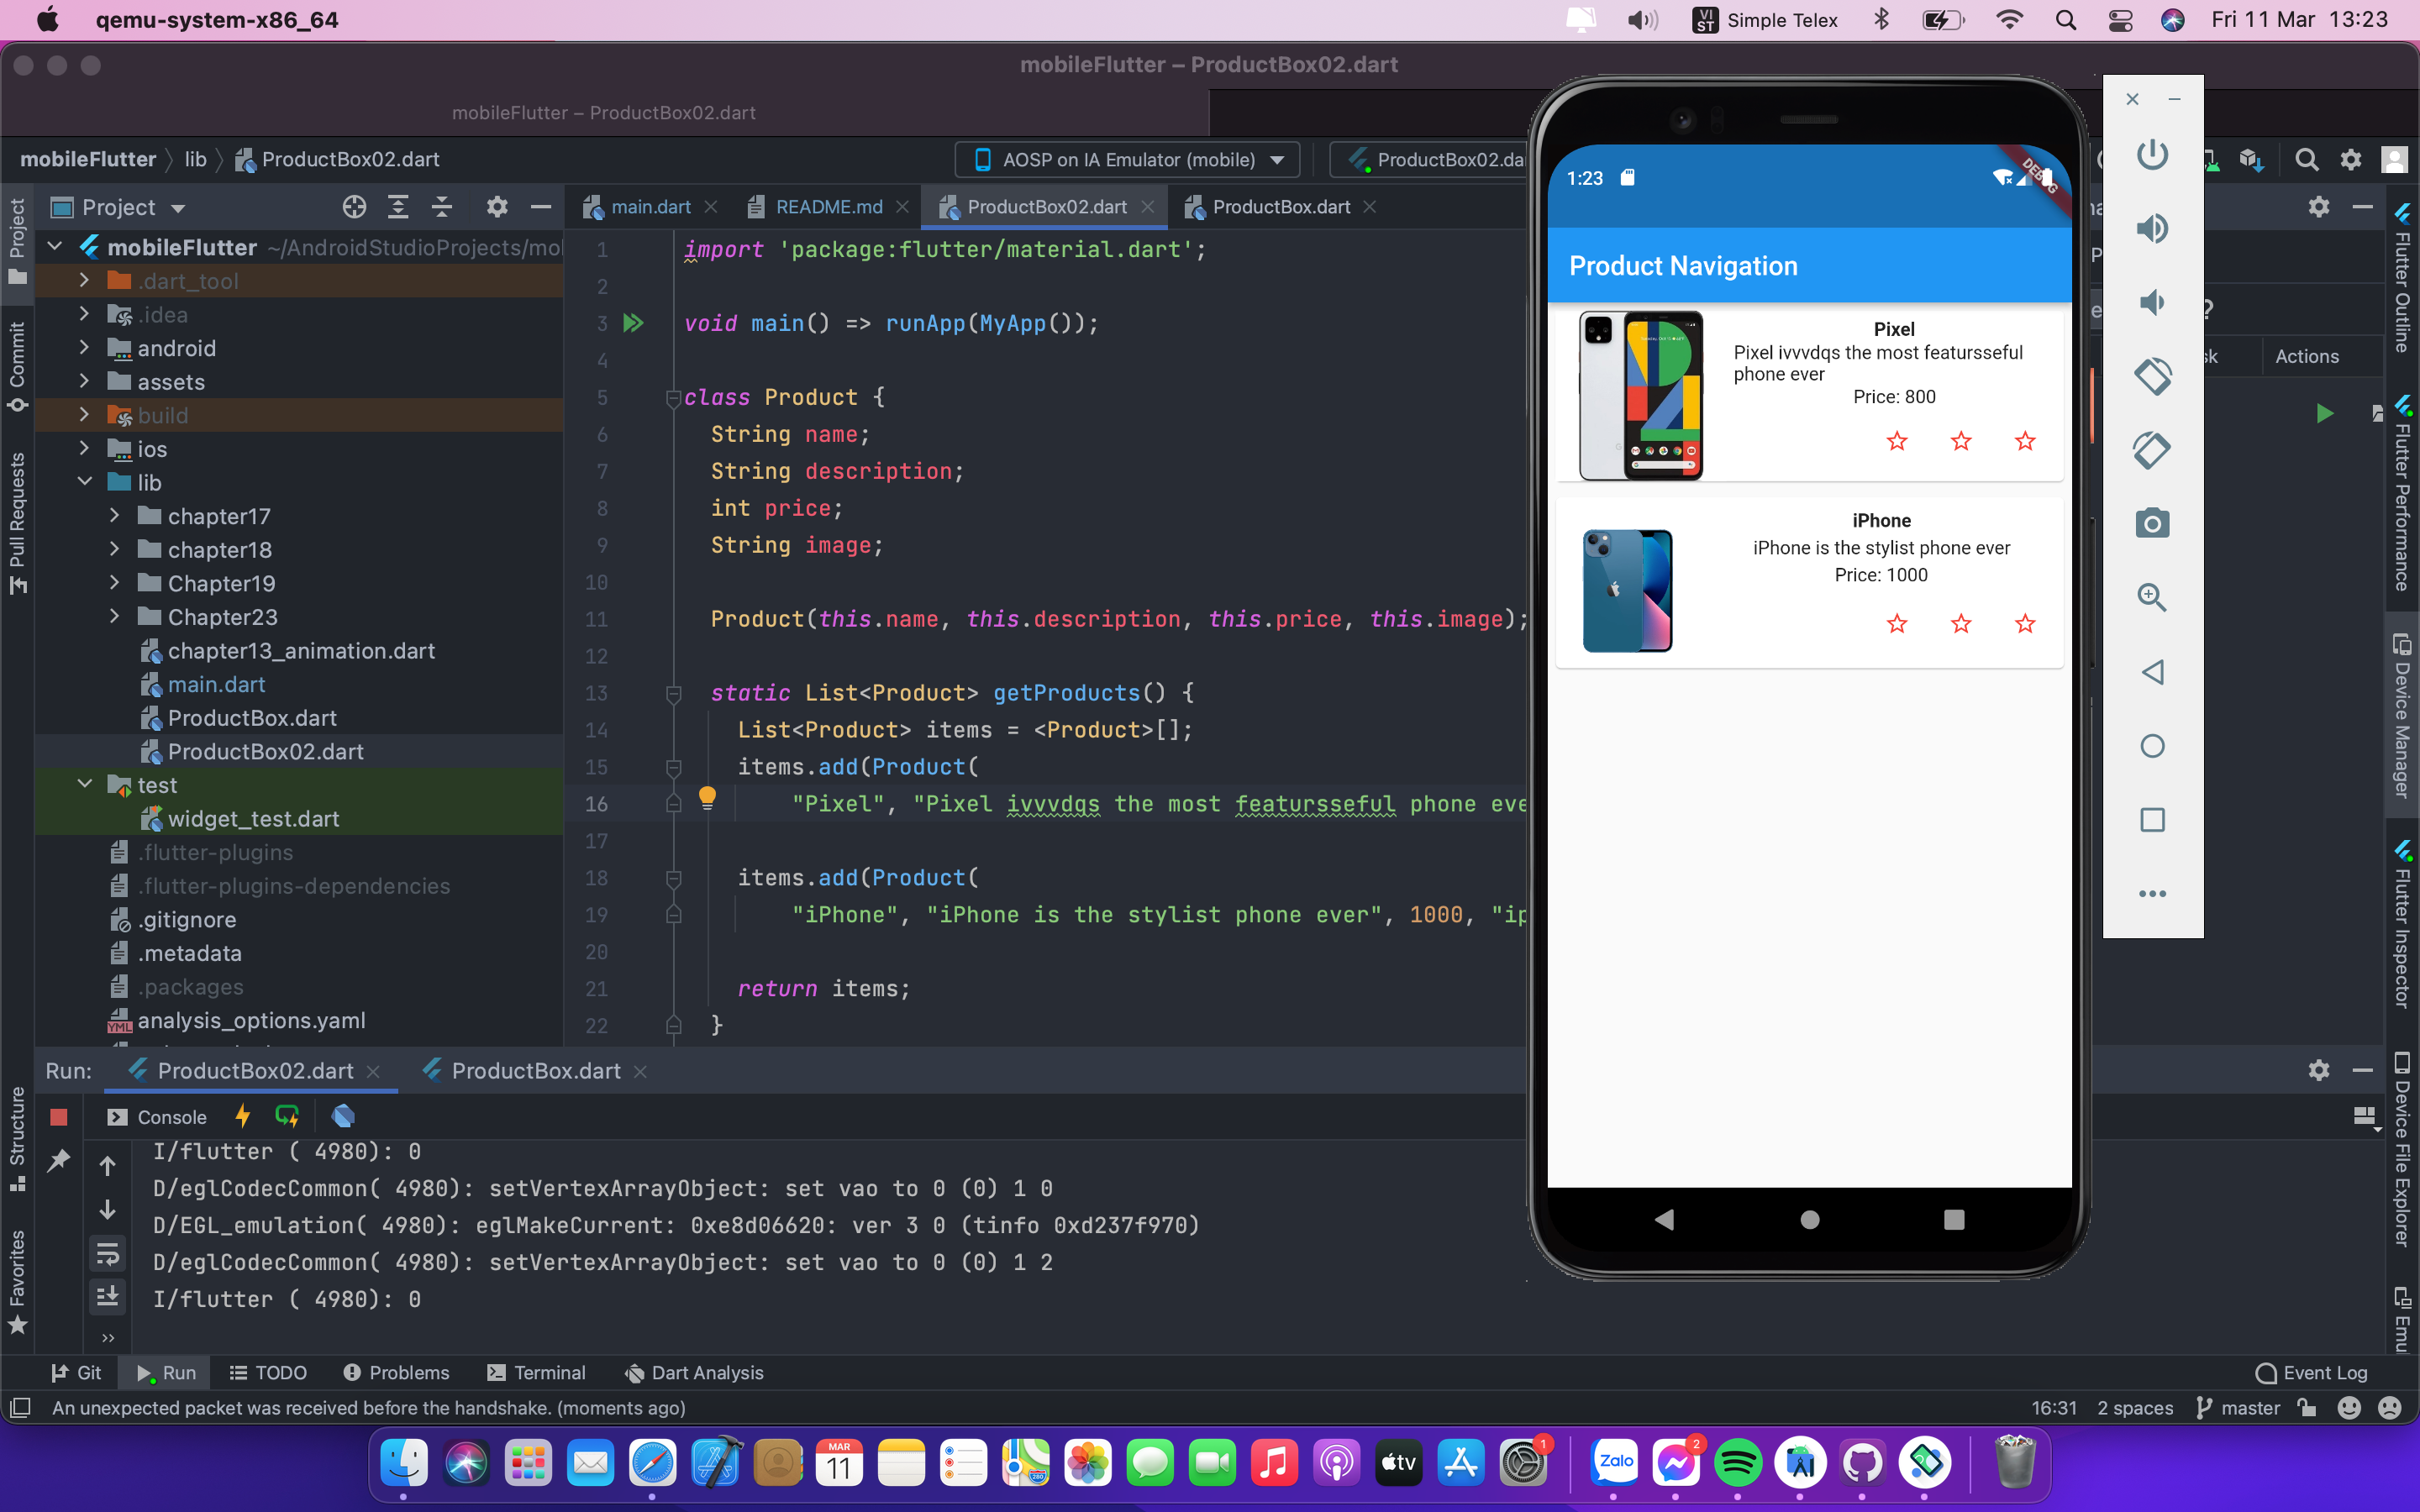Lower emulator volume with volume down icon

[2152, 302]
